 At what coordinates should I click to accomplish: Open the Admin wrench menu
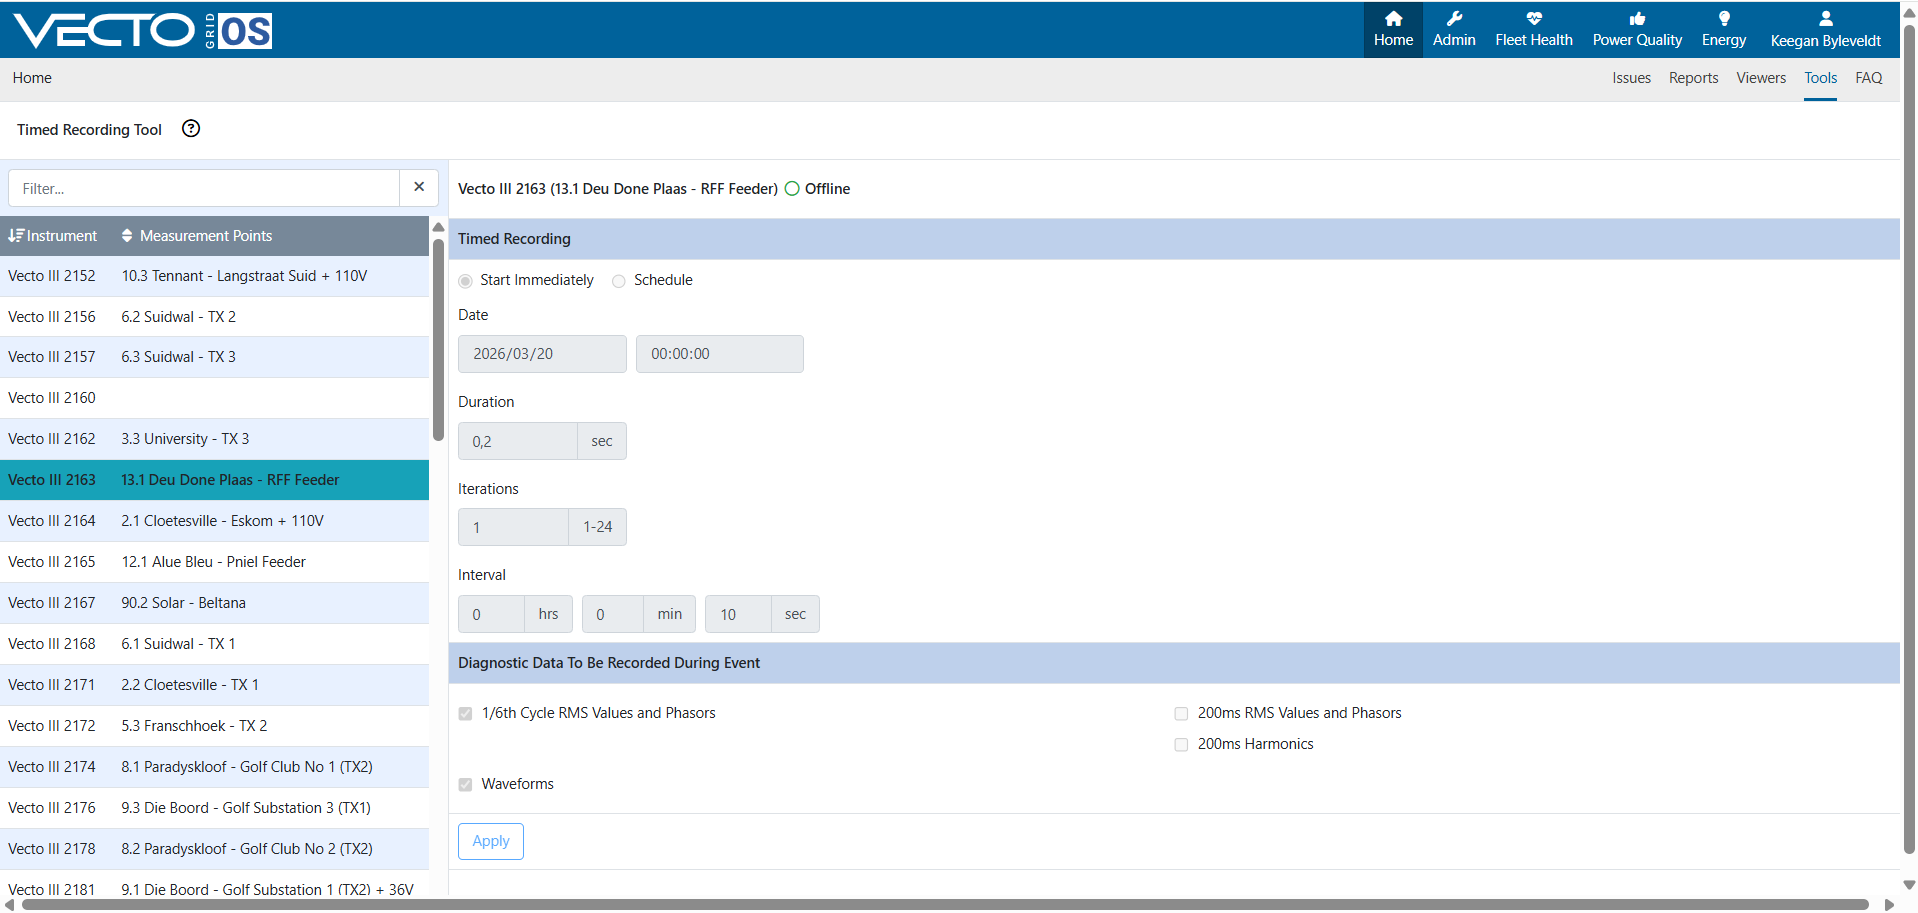1454,30
